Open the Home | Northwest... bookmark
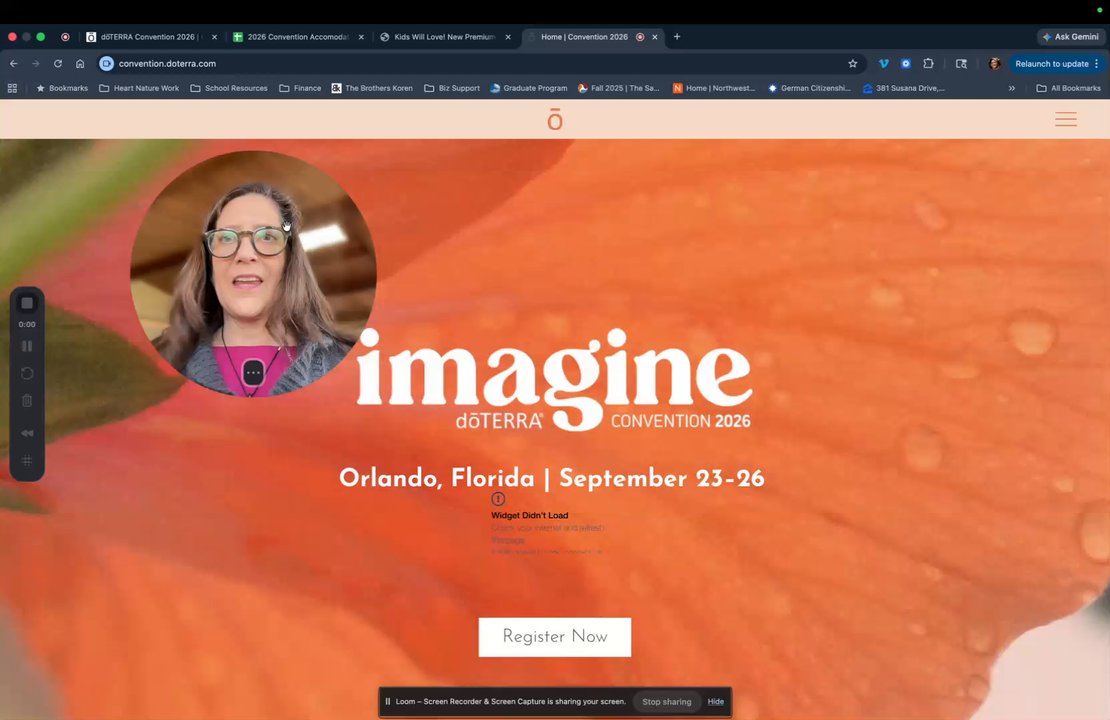 [x=714, y=88]
